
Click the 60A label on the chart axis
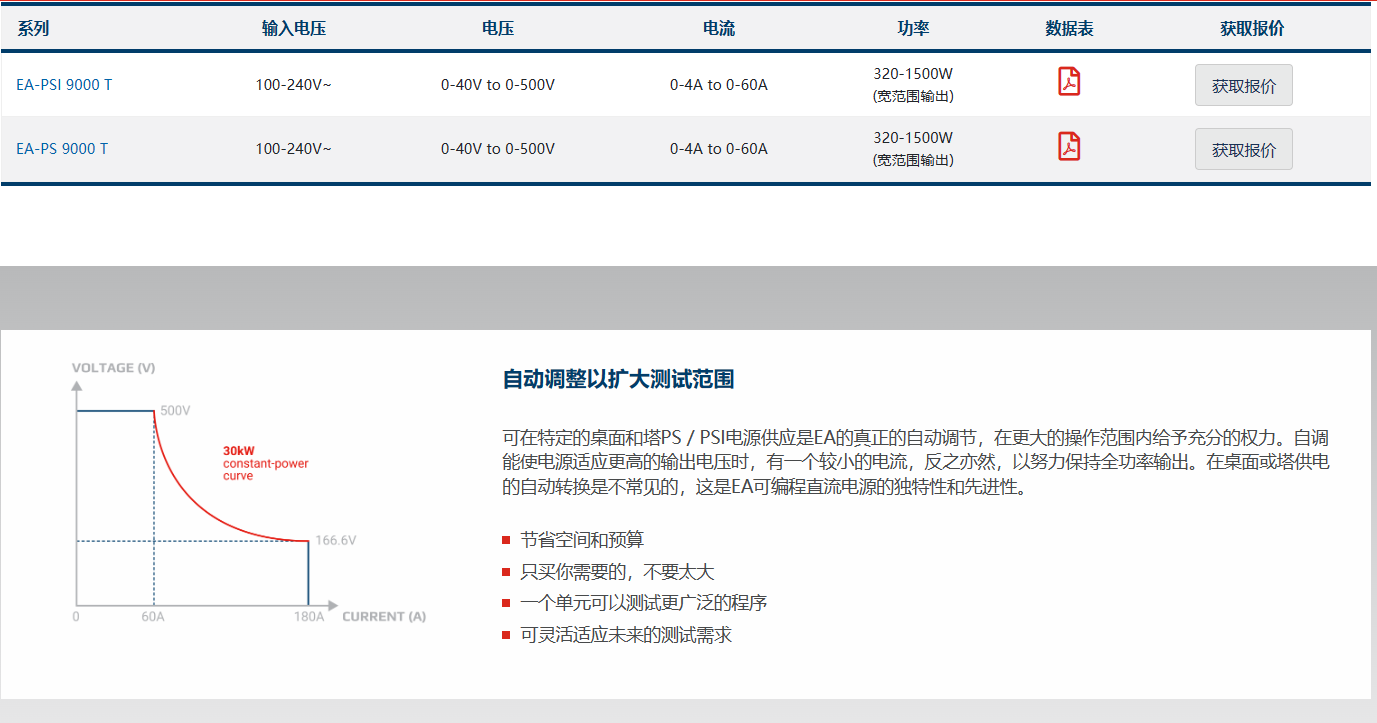click(x=153, y=617)
